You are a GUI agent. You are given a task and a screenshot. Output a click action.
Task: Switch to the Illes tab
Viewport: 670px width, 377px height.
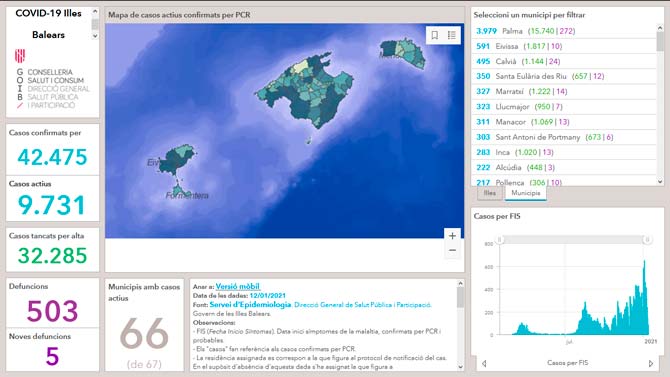pos(490,193)
